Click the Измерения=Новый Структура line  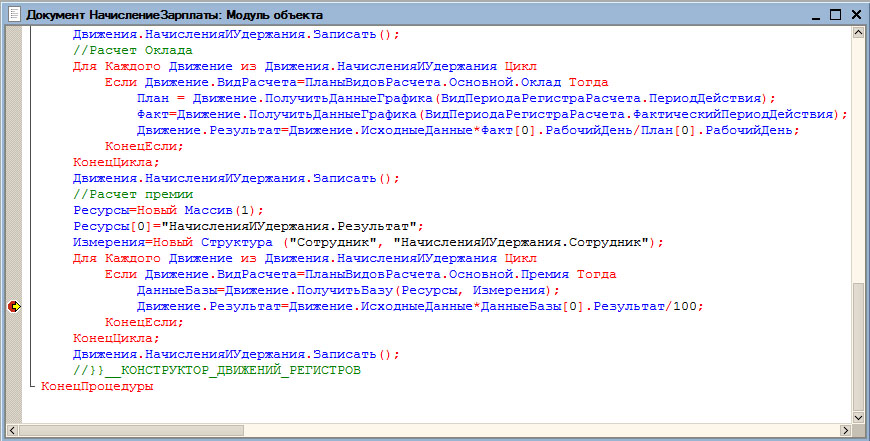click(x=368, y=243)
